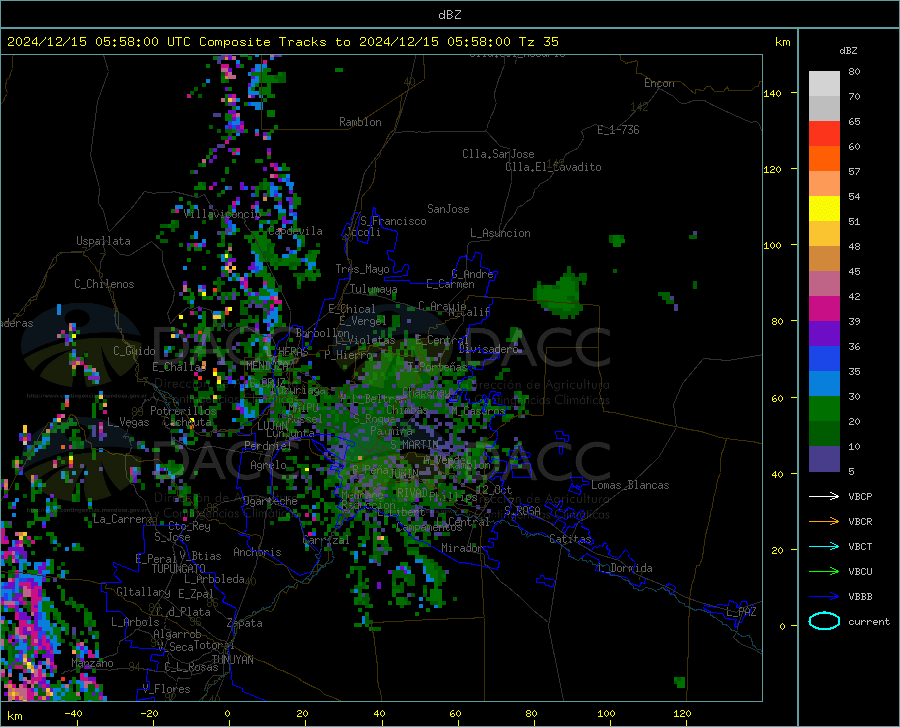The height and width of the screenshot is (727, 900).
Task: Click the 'Catitas' place label
Action: pyautogui.click(x=570, y=539)
